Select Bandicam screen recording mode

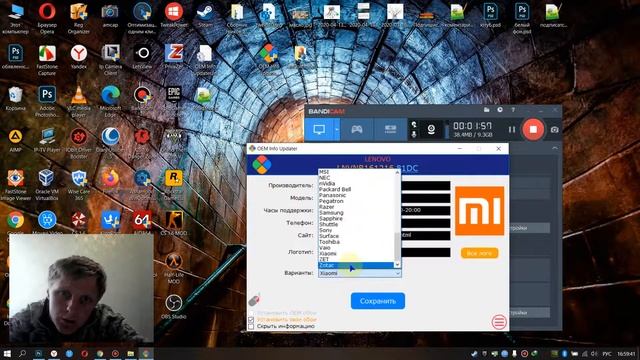tap(319, 130)
